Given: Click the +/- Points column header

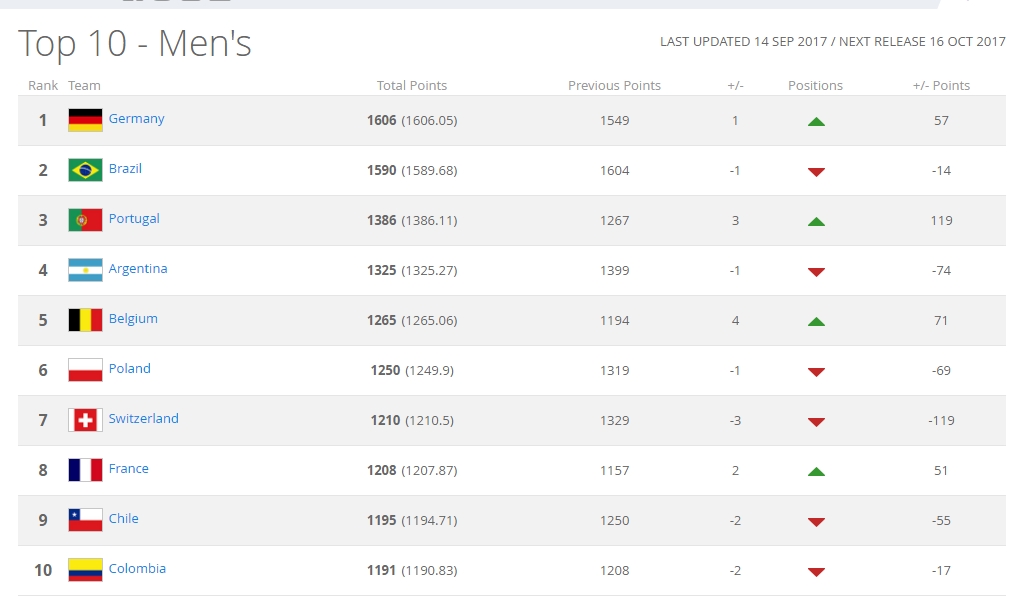Looking at the screenshot, I should tap(941, 86).
